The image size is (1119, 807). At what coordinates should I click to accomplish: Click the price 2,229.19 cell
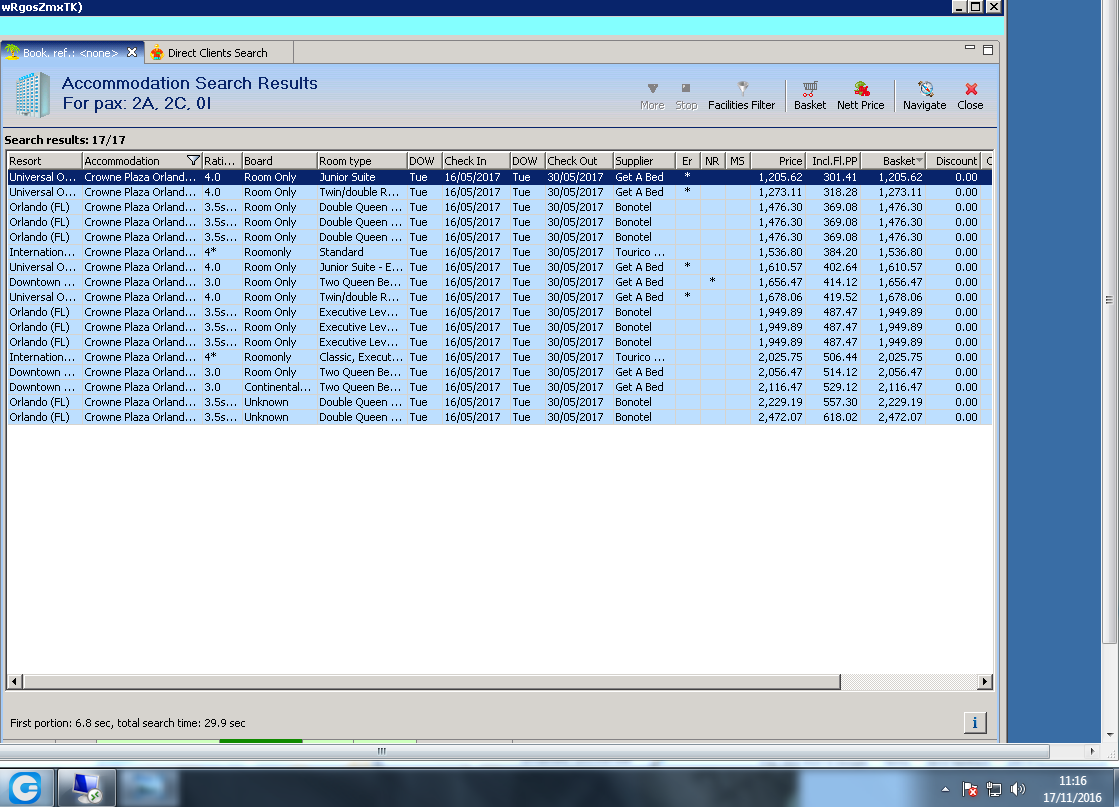click(780, 402)
